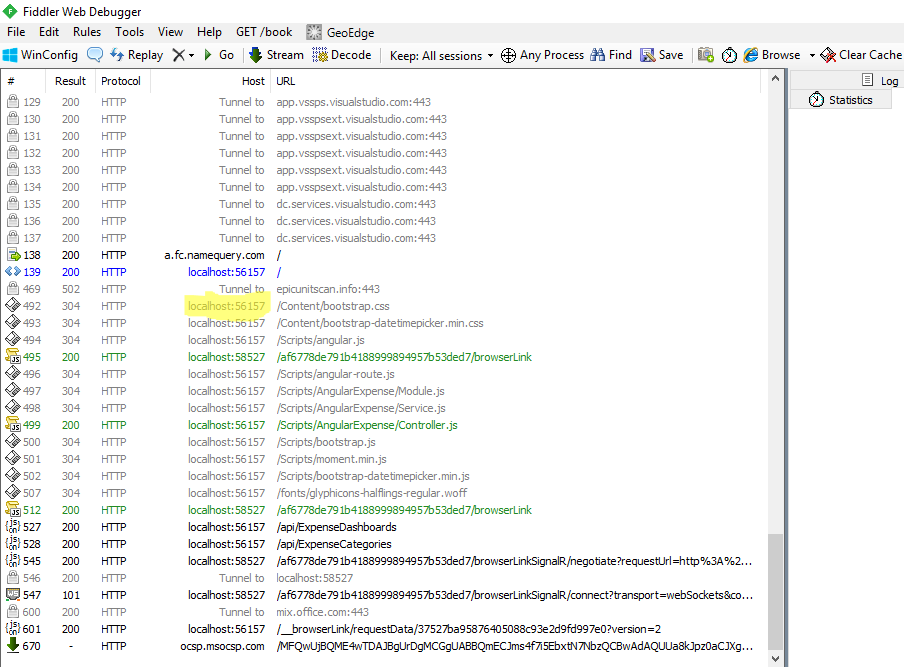Click the Remove X icon
Image resolution: width=904 pixels, height=667 pixels.
[179, 55]
